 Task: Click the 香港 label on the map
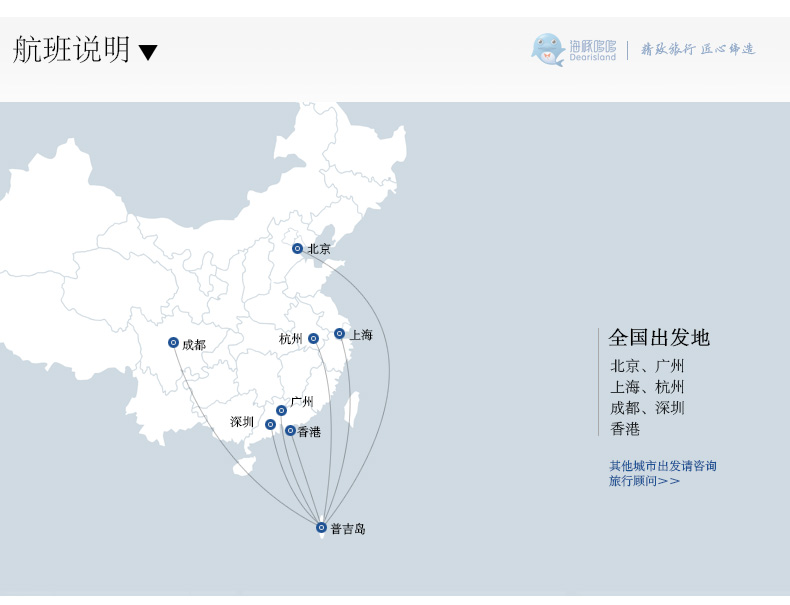coord(309,432)
